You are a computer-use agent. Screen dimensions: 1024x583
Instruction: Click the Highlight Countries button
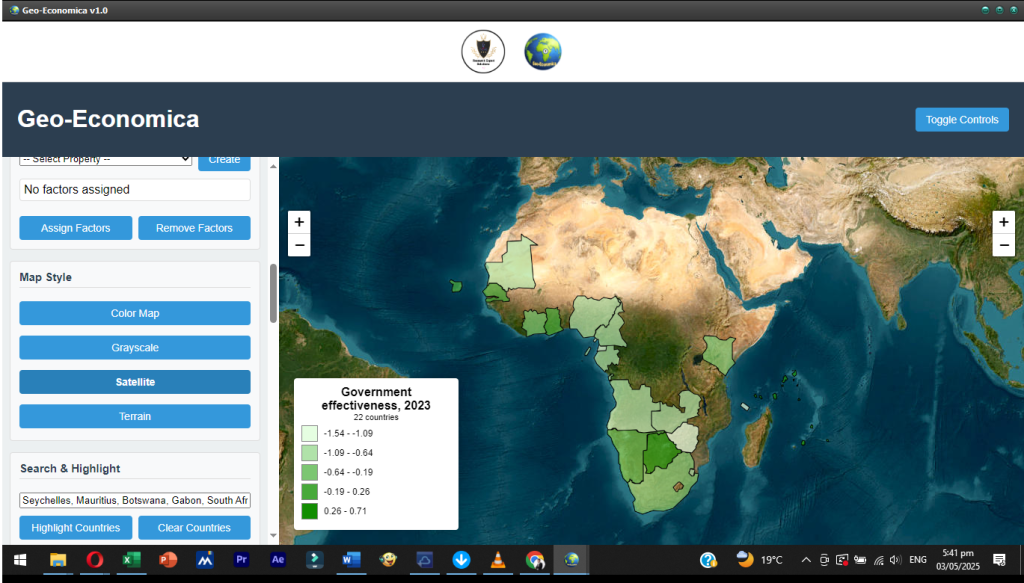(x=75, y=528)
